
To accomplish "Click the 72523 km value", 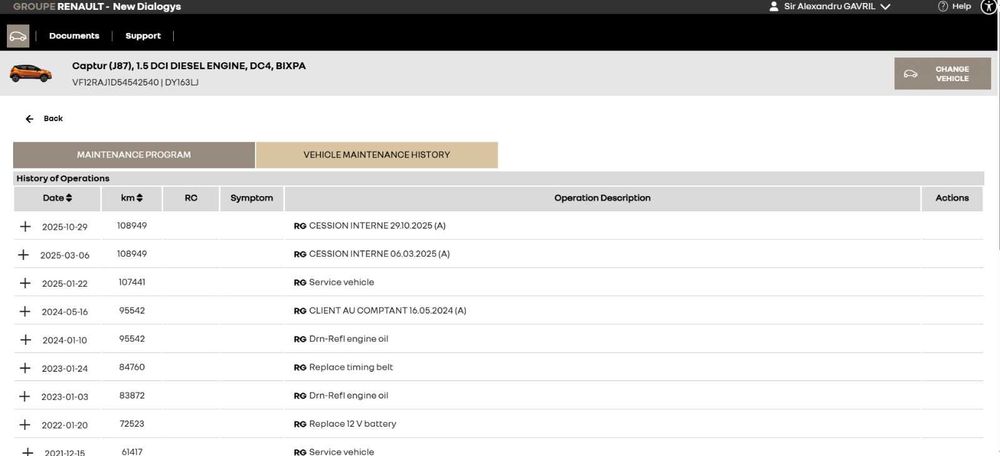I will pos(131,423).
